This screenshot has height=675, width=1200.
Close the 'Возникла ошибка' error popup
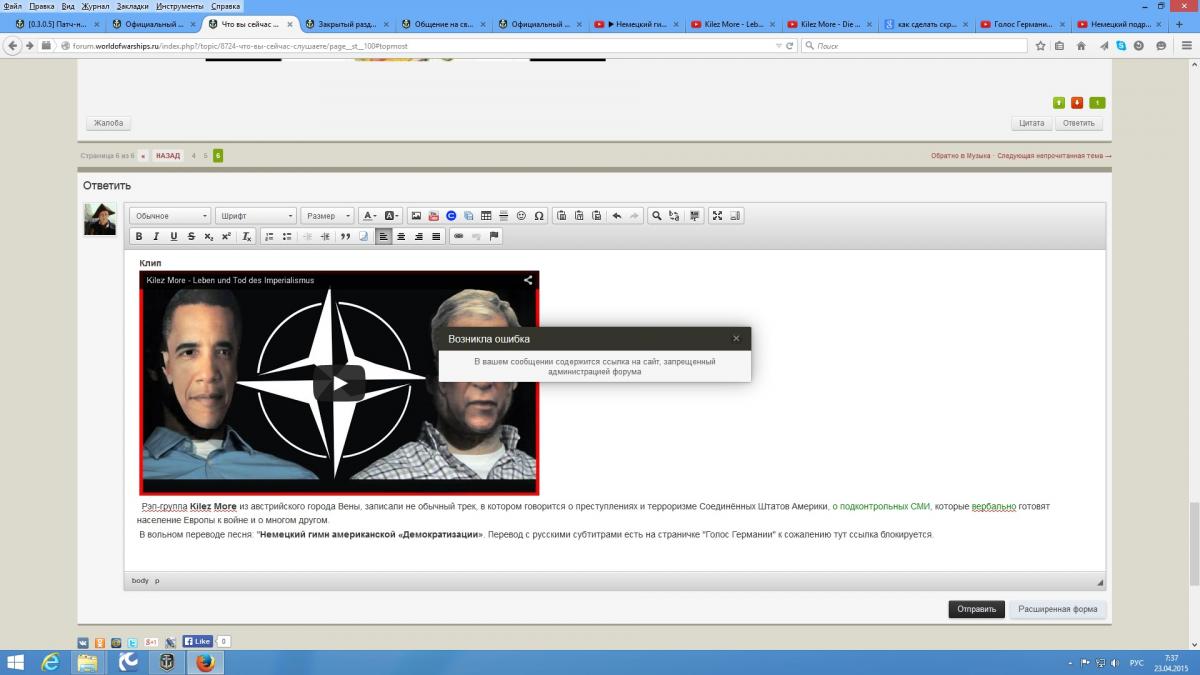point(736,338)
